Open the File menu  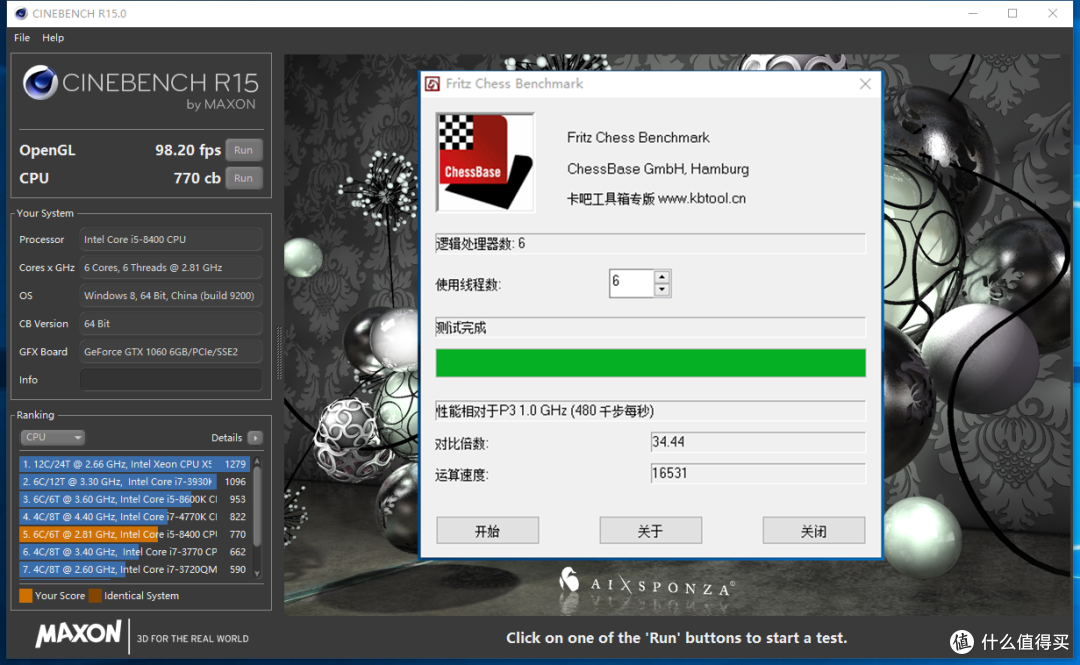pyautogui.click(x=21, y=38)
